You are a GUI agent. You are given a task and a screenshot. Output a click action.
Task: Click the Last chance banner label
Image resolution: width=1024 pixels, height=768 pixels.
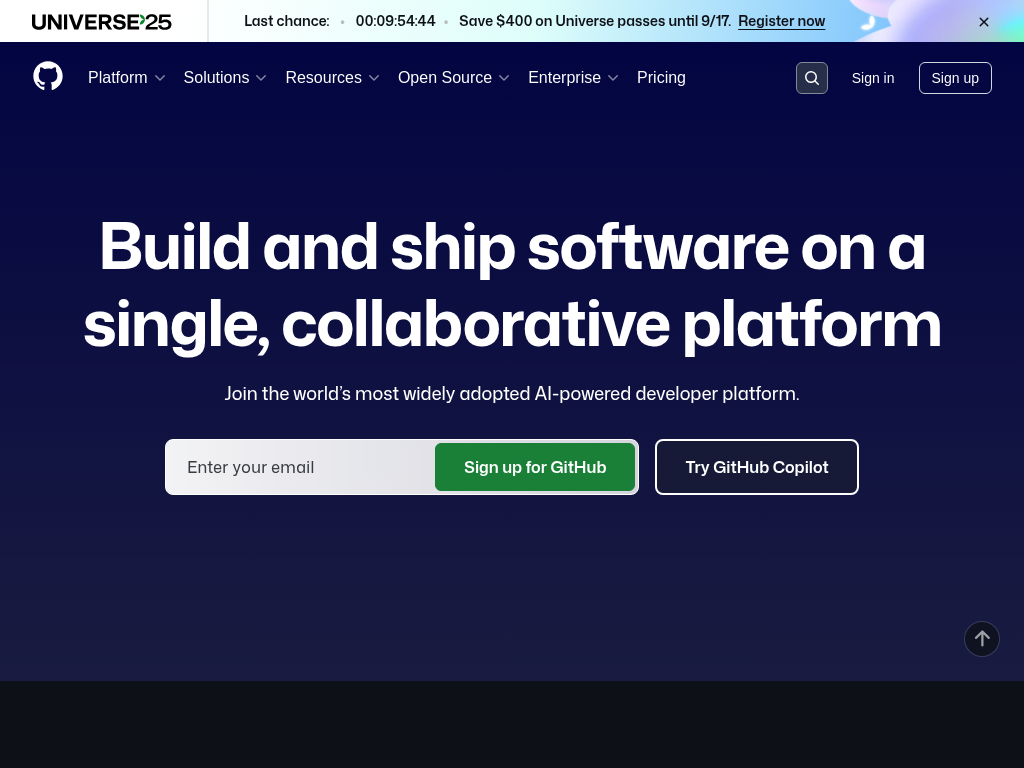tap(286, 21)
